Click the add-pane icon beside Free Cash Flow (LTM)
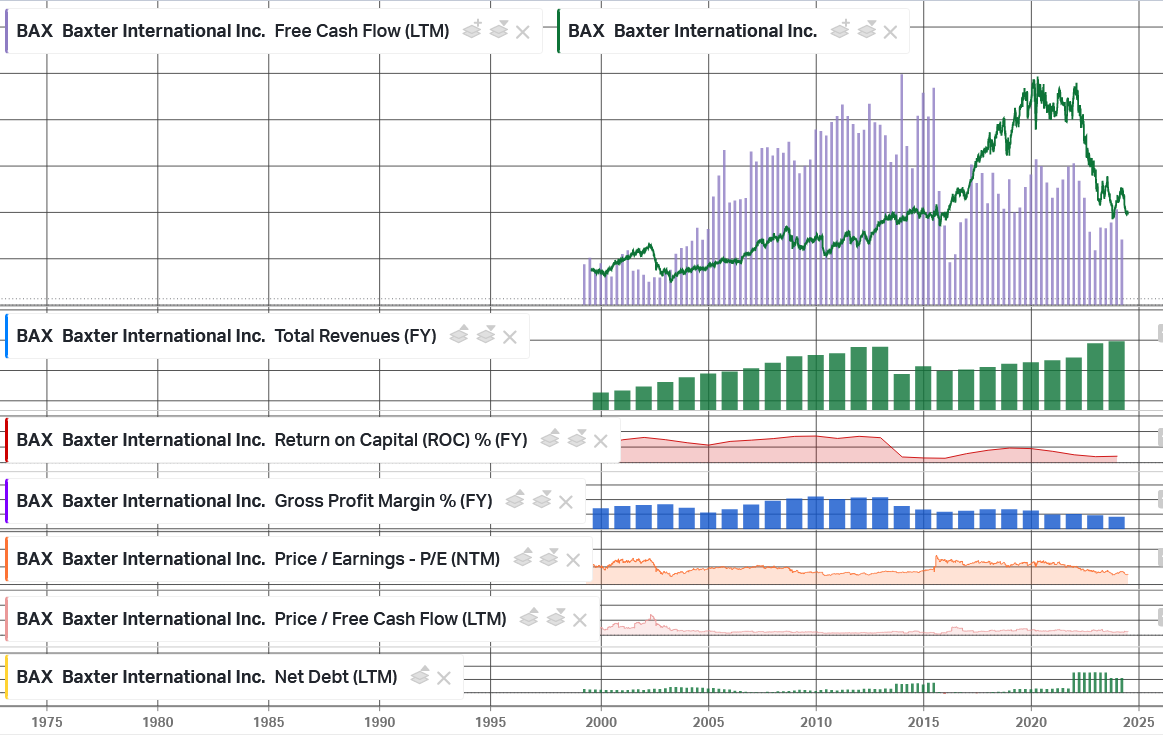Viewport: 1163px width, 735px height. point(472,30)
